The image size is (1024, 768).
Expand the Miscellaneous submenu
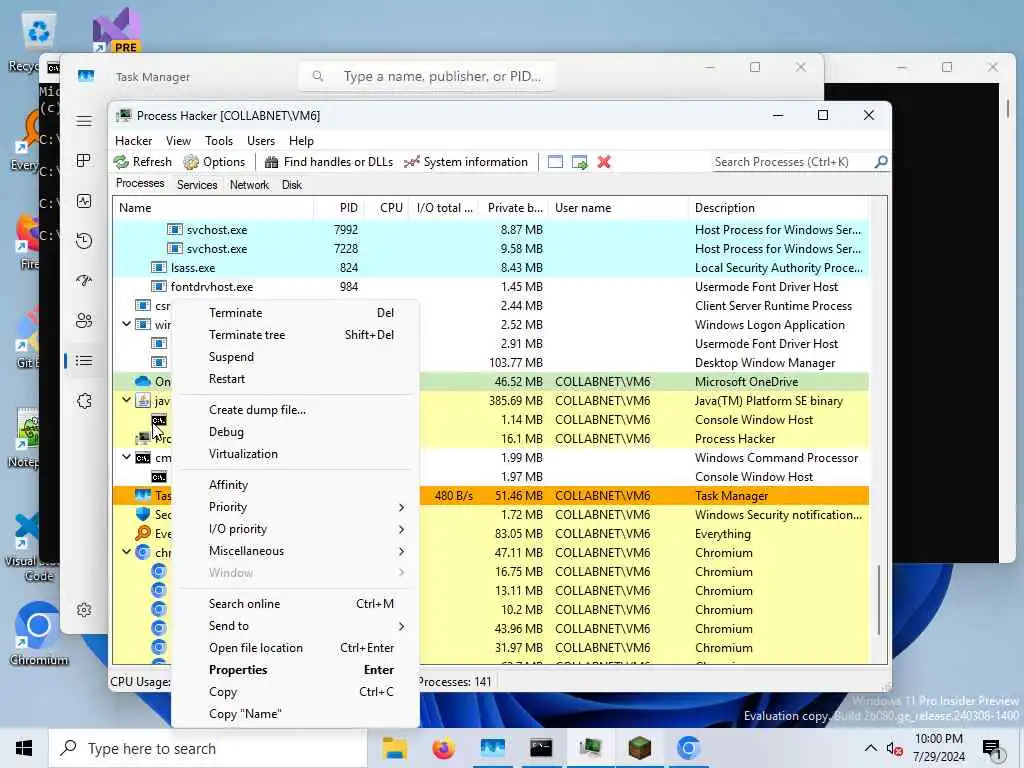pos(295,551)
